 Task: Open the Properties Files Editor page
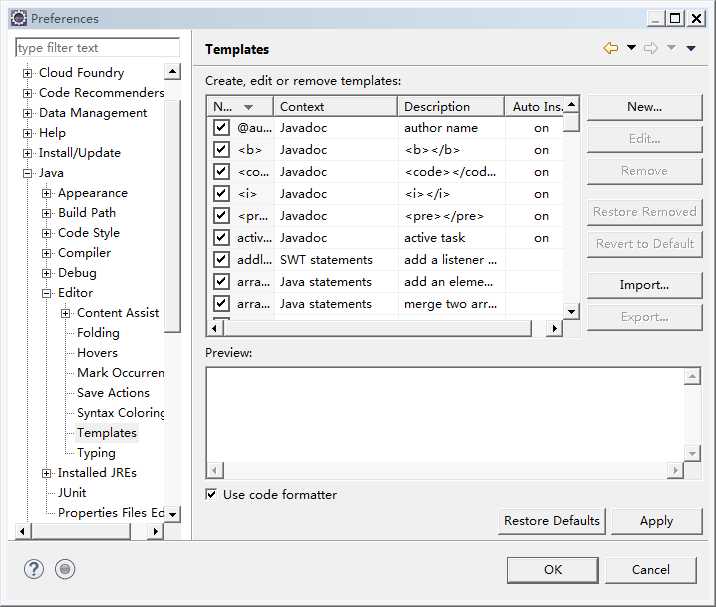(111, 513)
